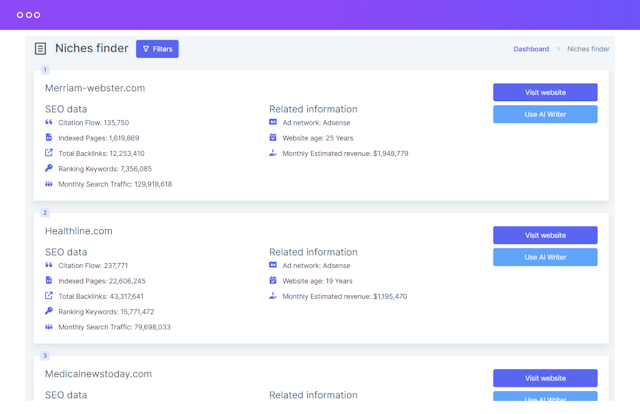This screenshot has width=640, height=414.
Task: Go to Dashboard breadcrumb link
Action: coord(531,49)
